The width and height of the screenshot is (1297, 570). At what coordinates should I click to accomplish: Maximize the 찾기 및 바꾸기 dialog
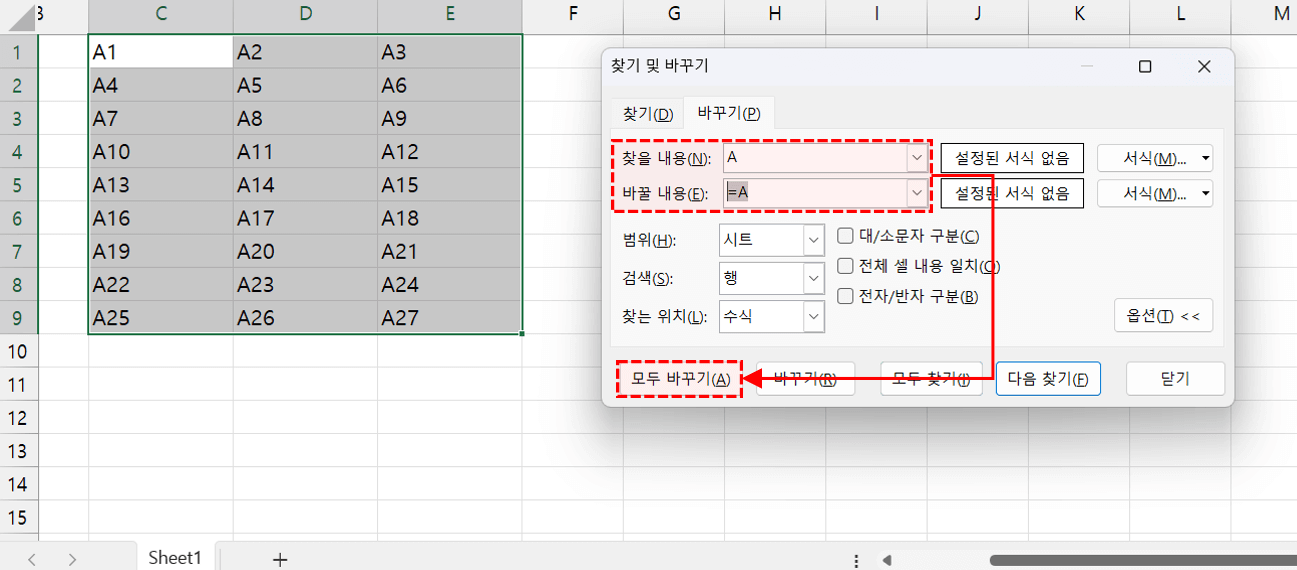[1145, 67]
